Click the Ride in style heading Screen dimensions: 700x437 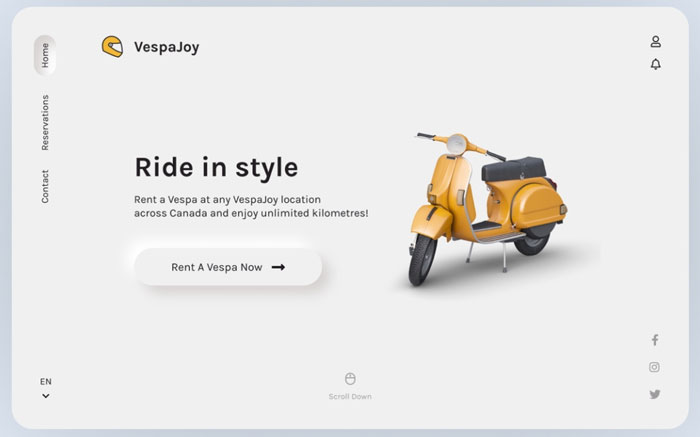(216, 168)
